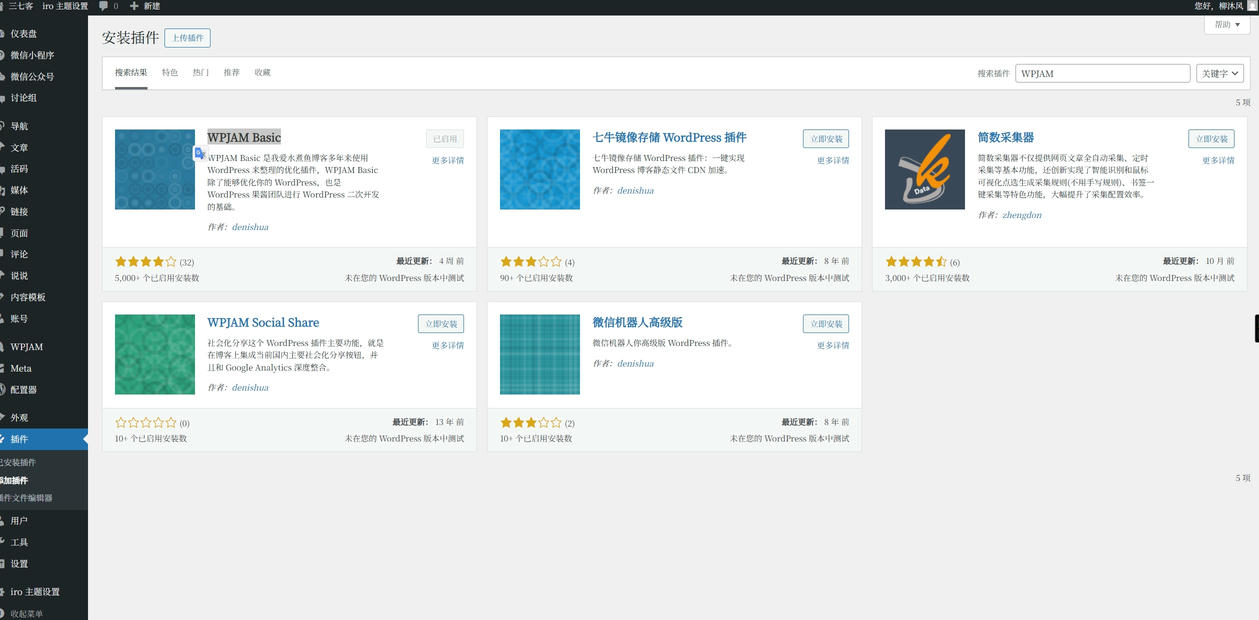Install the 微信机器人高级版 plugin
This screenshot has width=1259, height=620.
pos(826,324)
